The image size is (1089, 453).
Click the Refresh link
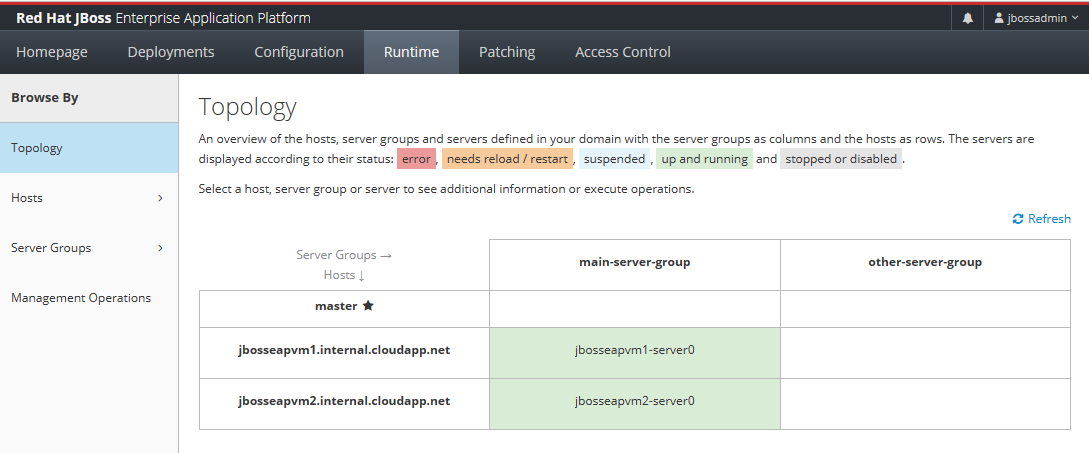pos(1042,219)
